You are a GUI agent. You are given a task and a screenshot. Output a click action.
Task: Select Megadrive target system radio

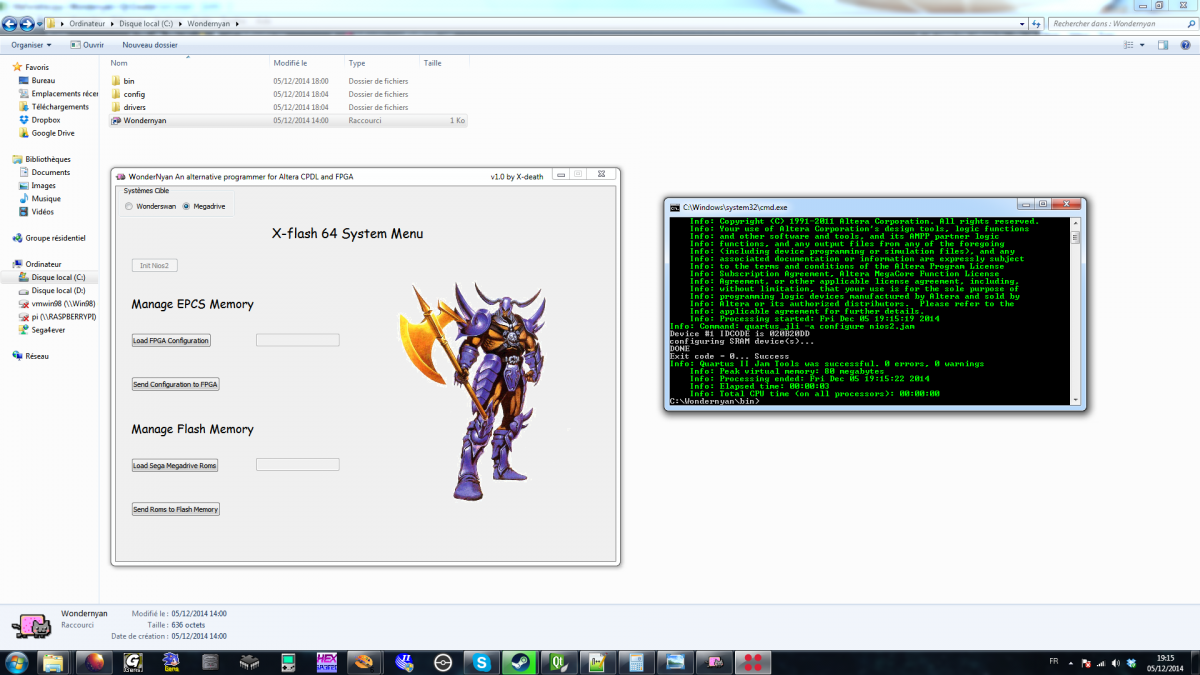186,207
